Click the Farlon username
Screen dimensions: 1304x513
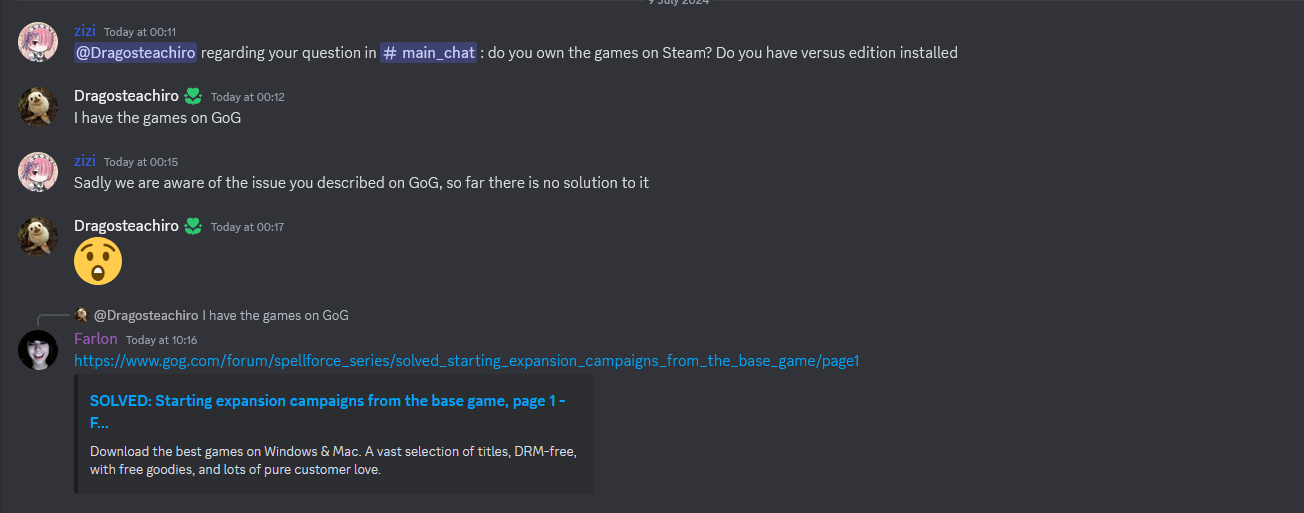point(95,339)
